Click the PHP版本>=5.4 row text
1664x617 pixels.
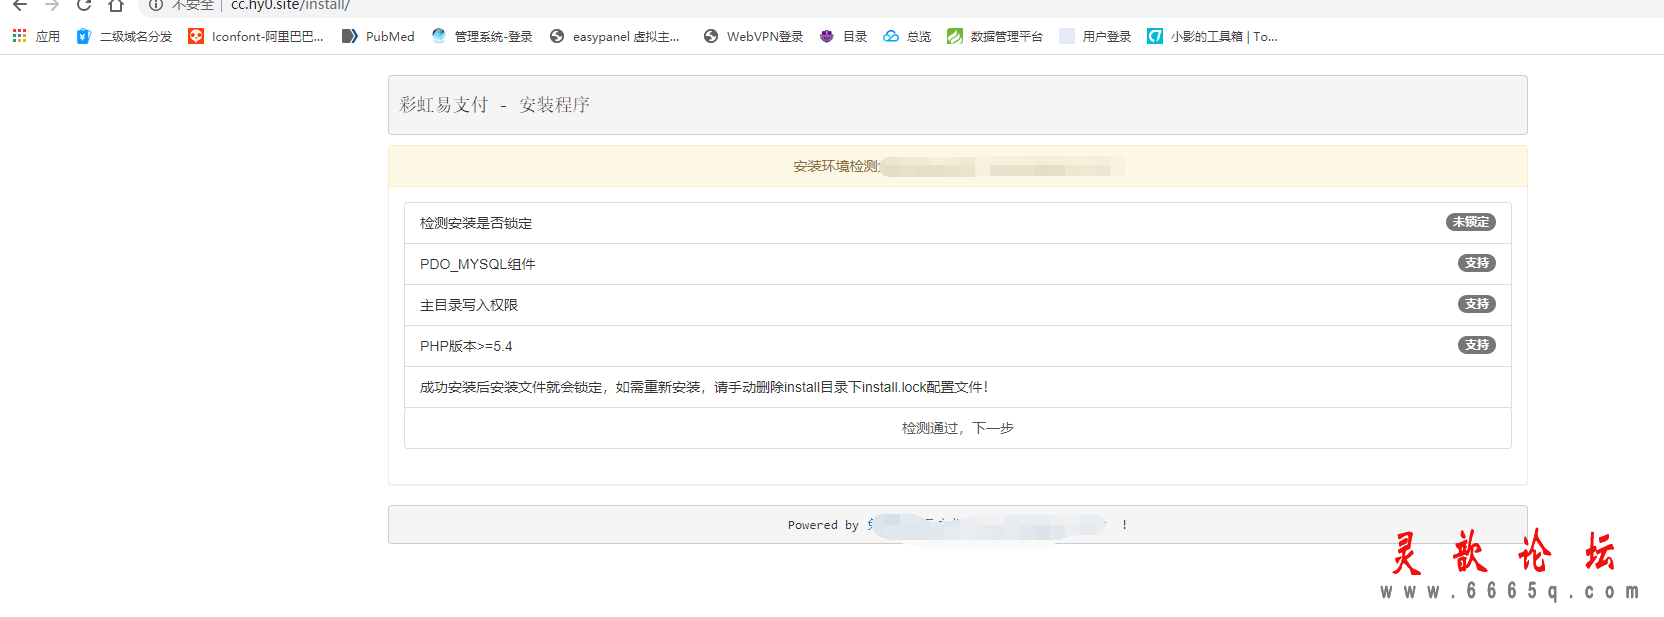coord(466,346)
